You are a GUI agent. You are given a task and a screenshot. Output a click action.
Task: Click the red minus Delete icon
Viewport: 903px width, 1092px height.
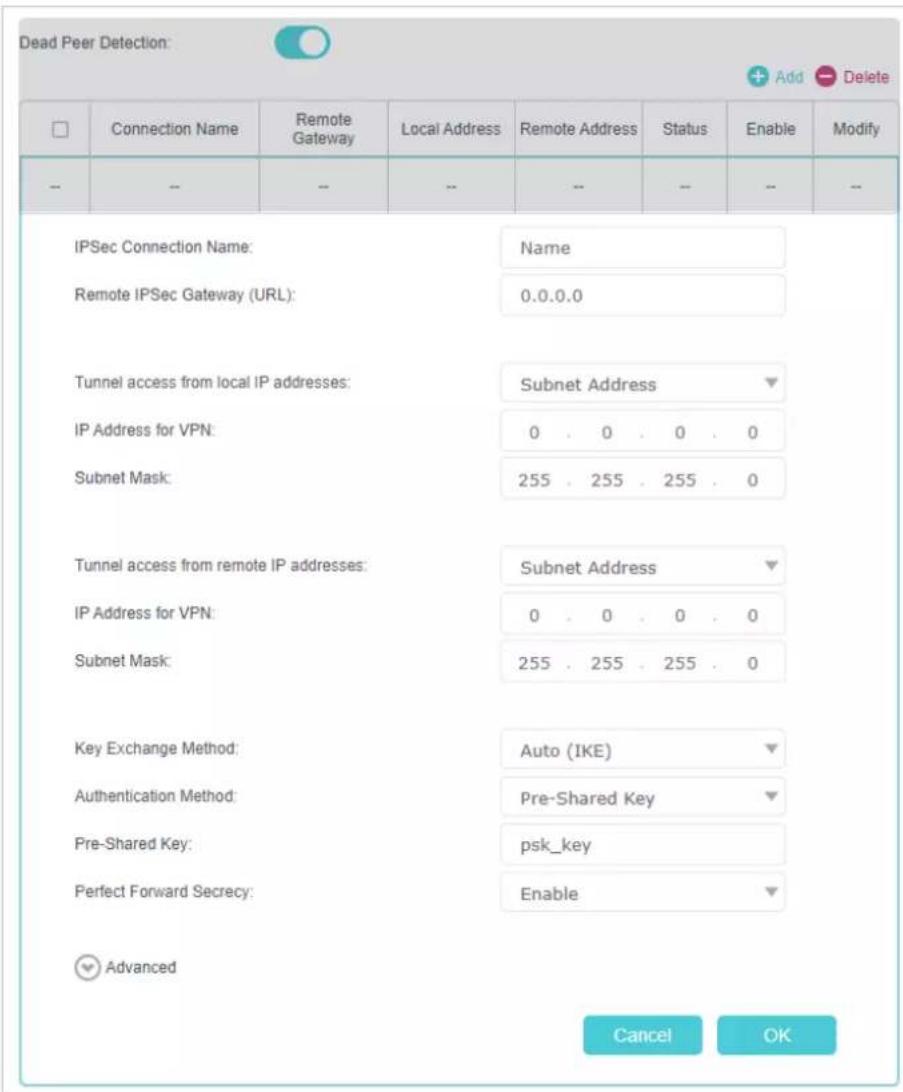coord(826,77)
